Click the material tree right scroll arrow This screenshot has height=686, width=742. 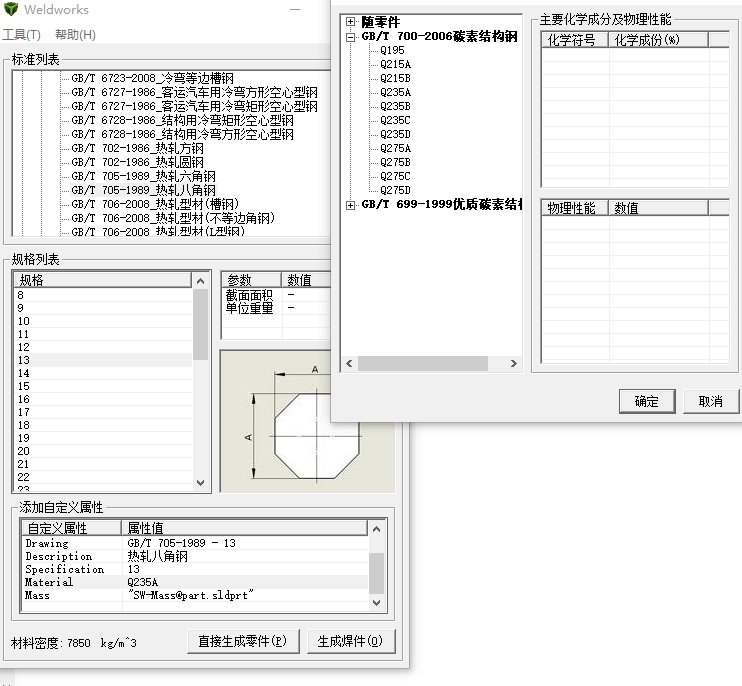513,363
